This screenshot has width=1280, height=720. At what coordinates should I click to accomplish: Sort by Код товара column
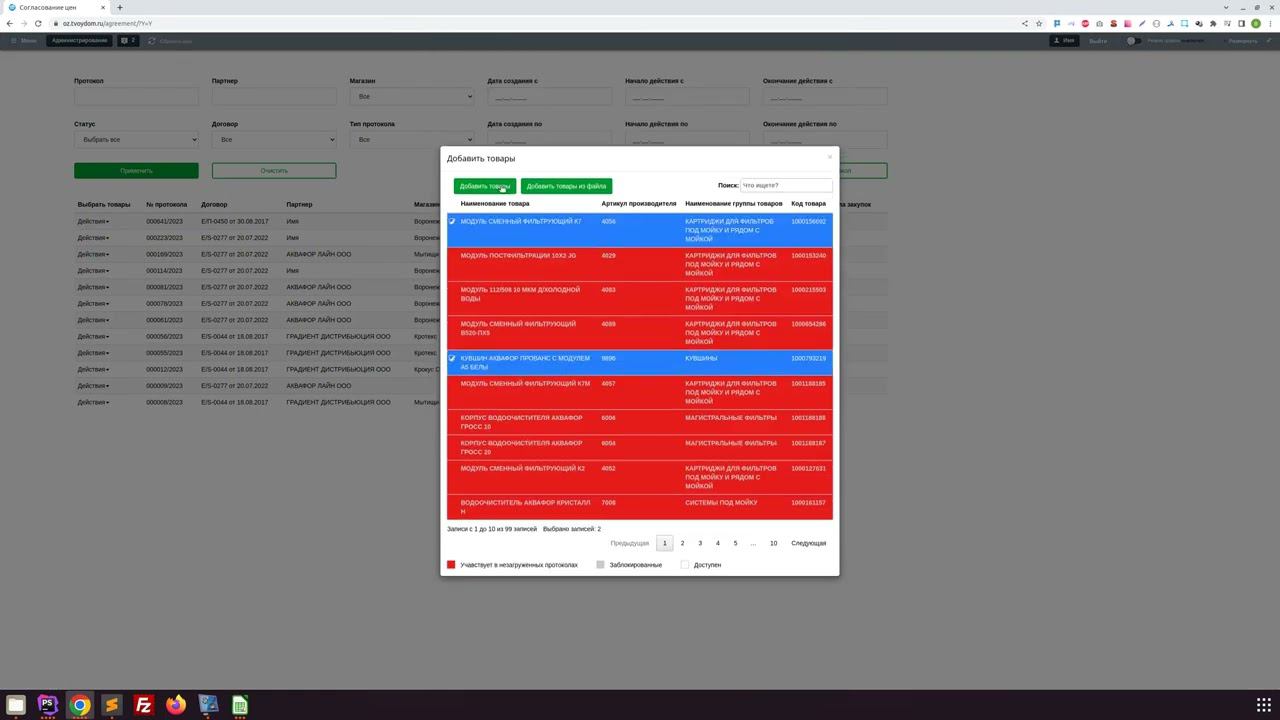[x=809, y=204]
